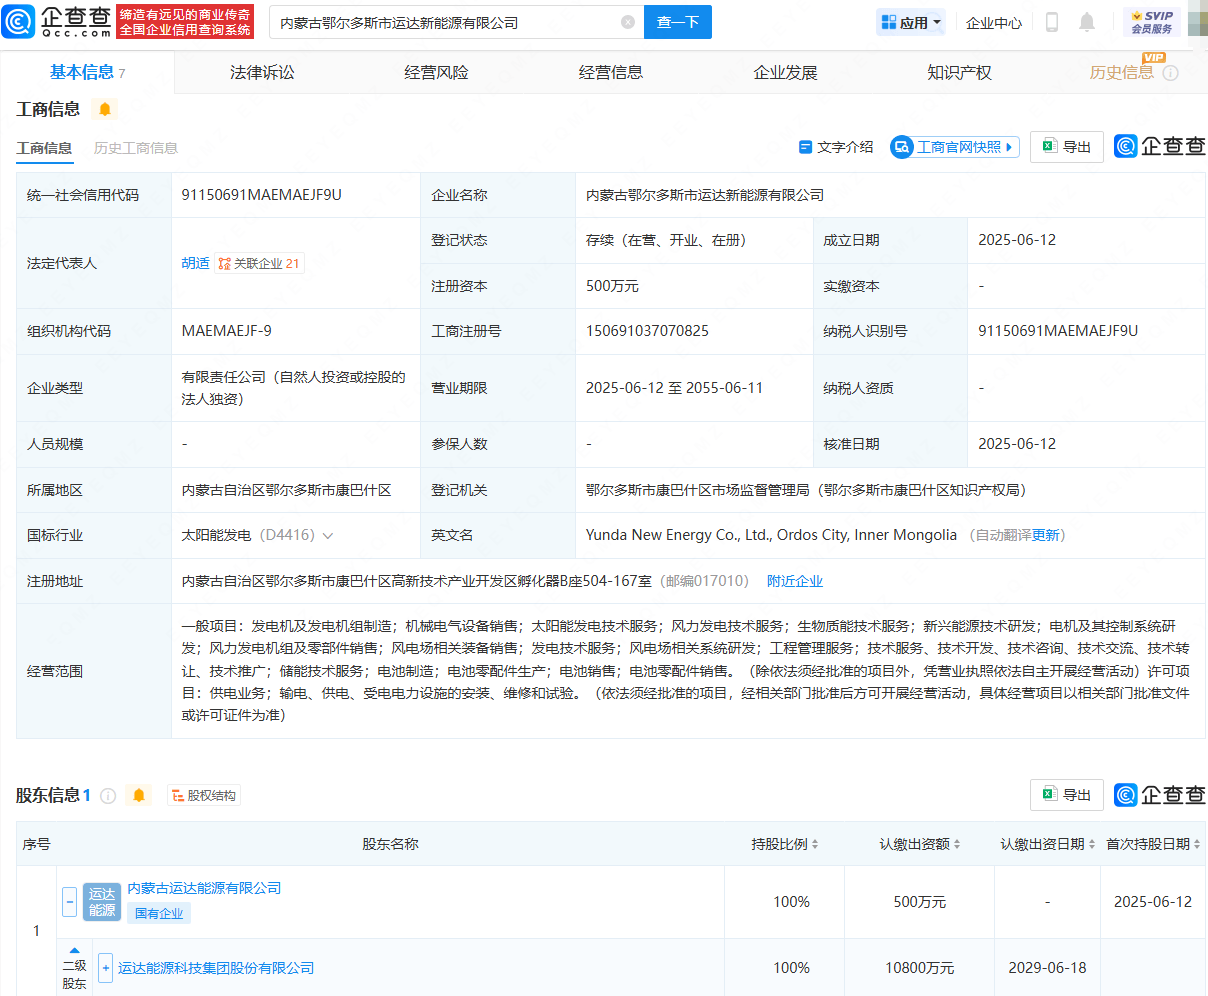Collapse the 内蒙古运达能源有限公司 shareholder row
The image size is (1208, 996).
70,901
